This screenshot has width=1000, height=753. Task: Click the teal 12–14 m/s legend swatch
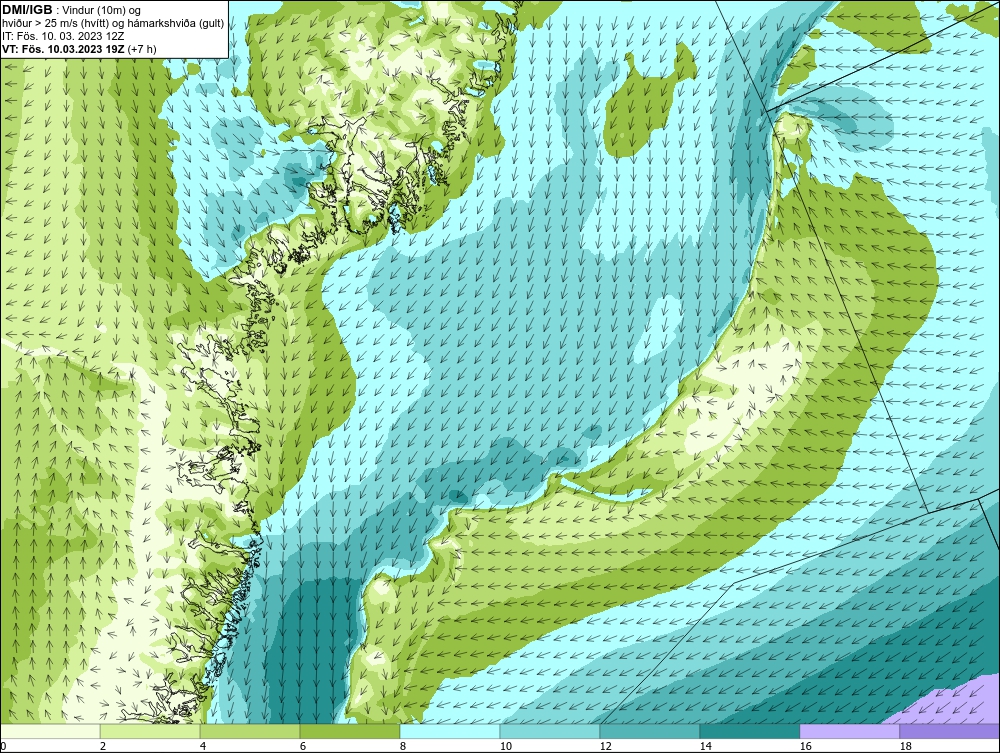(x=650, y=731)
